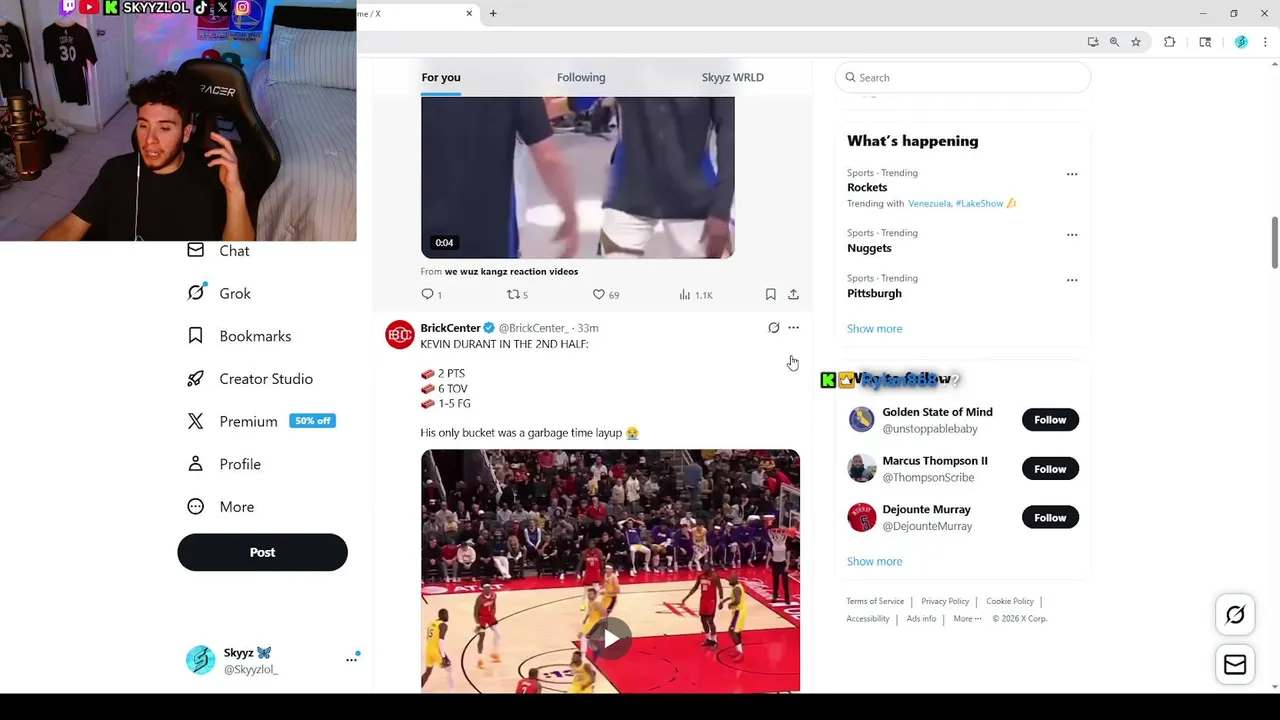
Task: Open the Nuggets trending topic
Action: tap(869, 248)
